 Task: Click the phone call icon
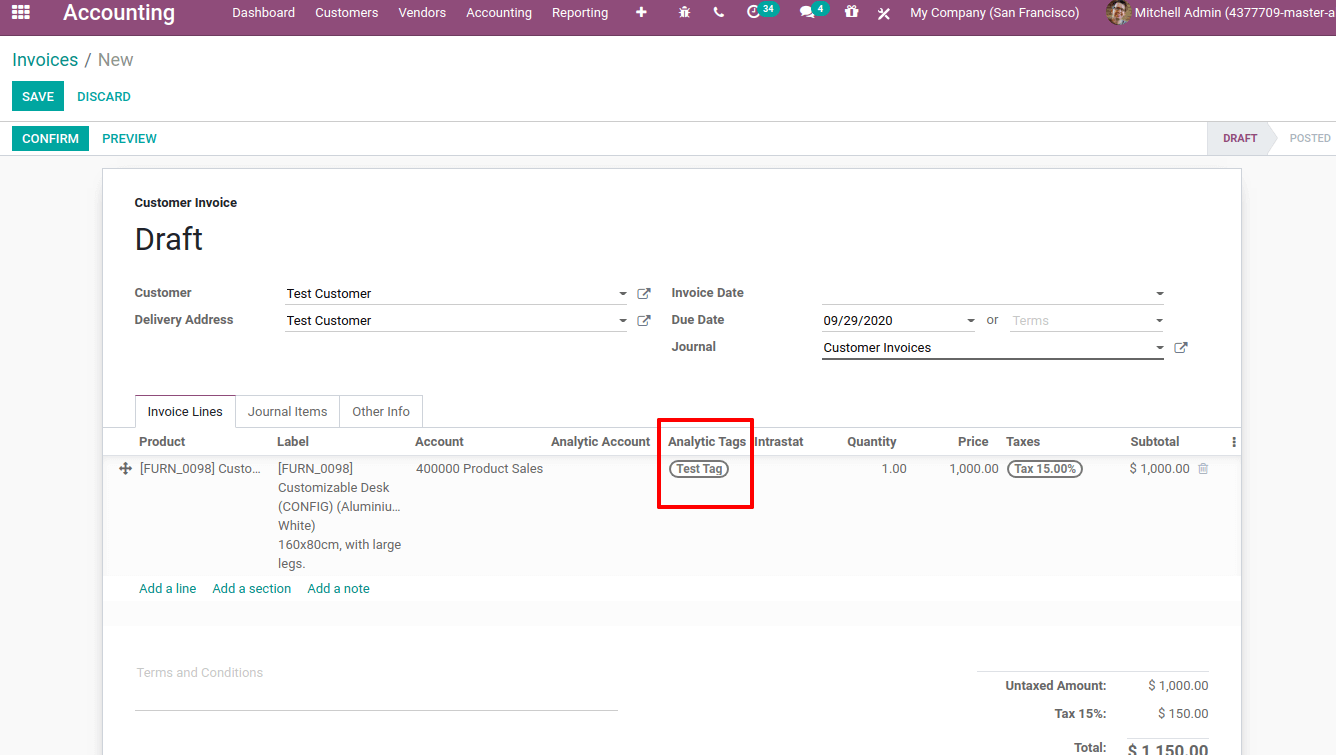(719, 13)
